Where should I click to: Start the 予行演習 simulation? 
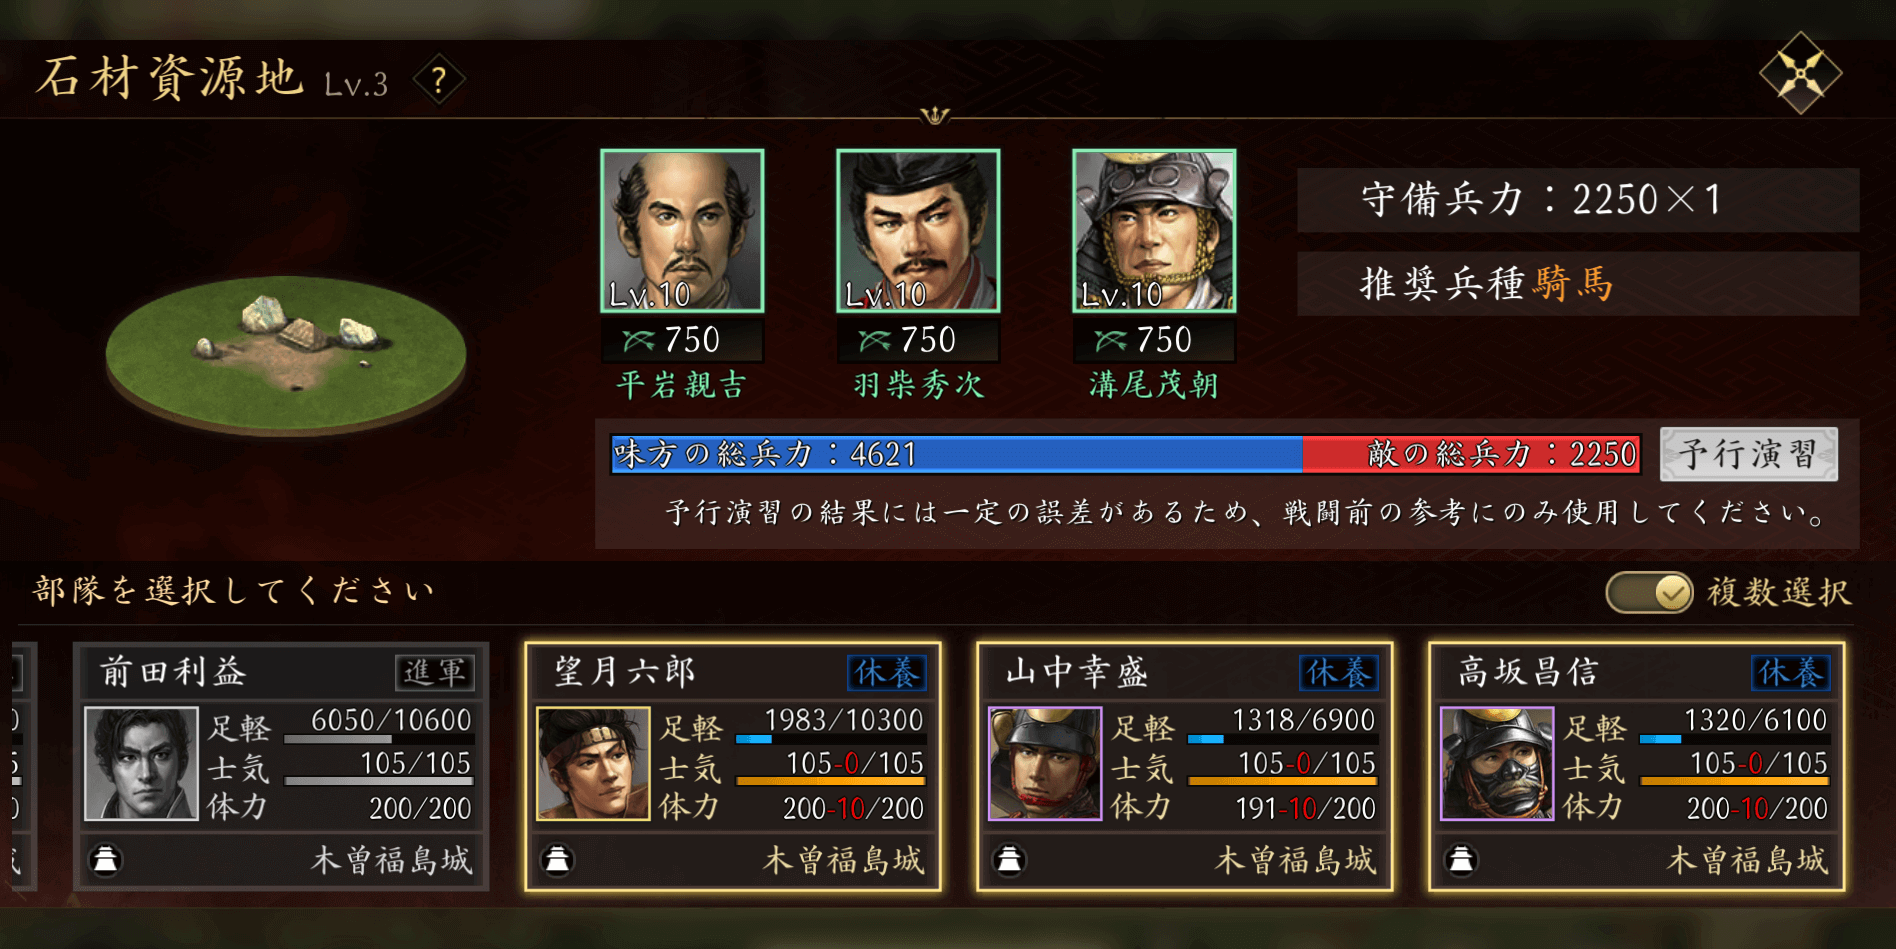(x=1749, y=454)
